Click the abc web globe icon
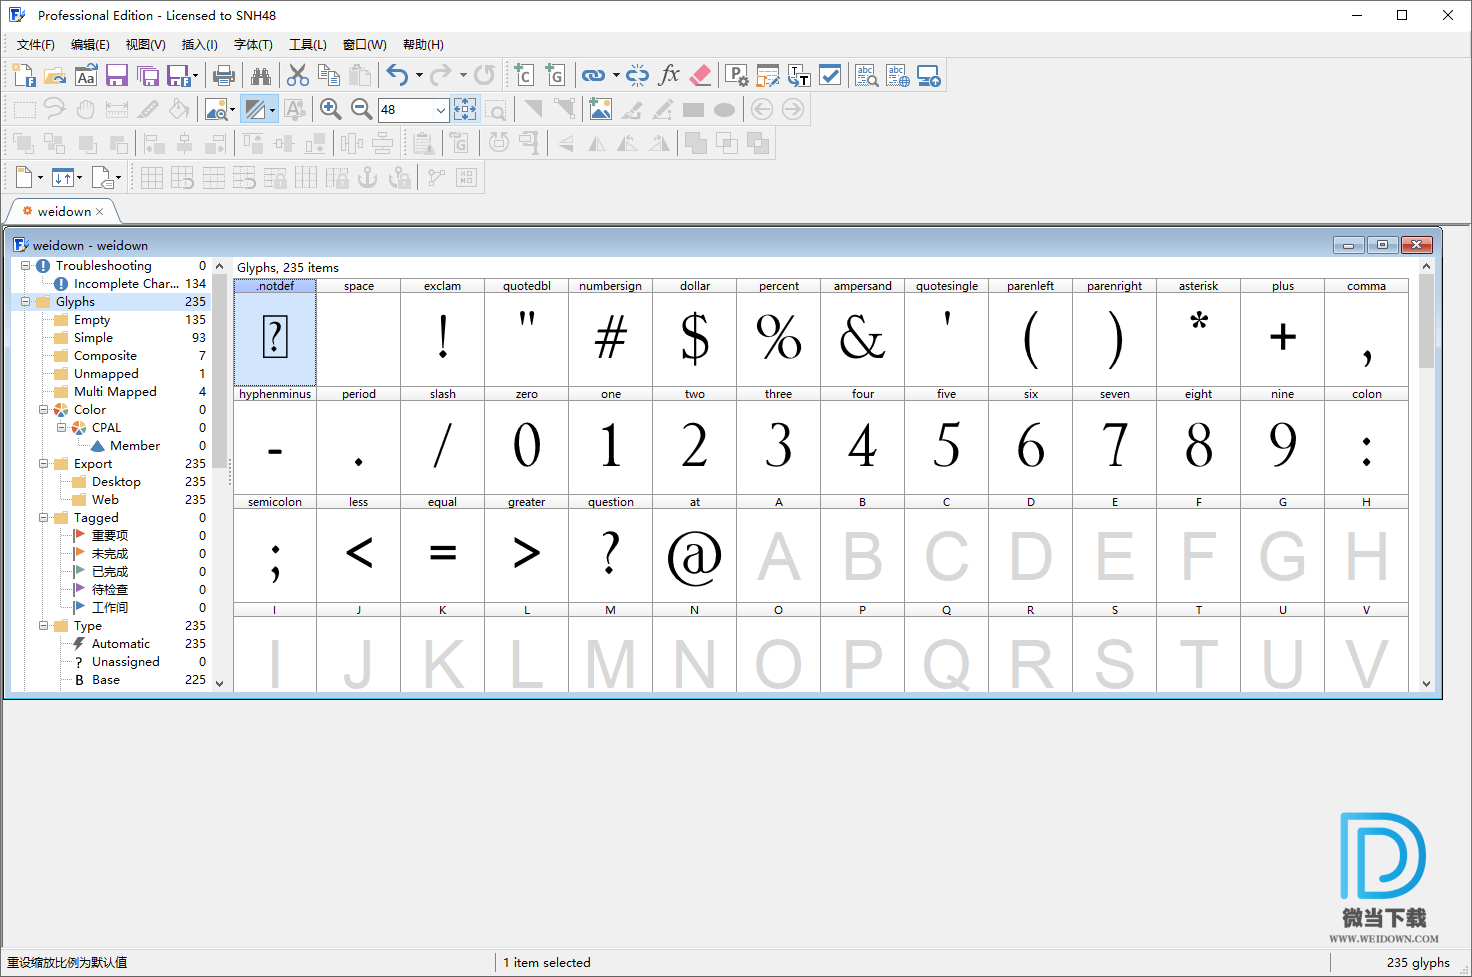The image size is (1472, 977). 898,75
